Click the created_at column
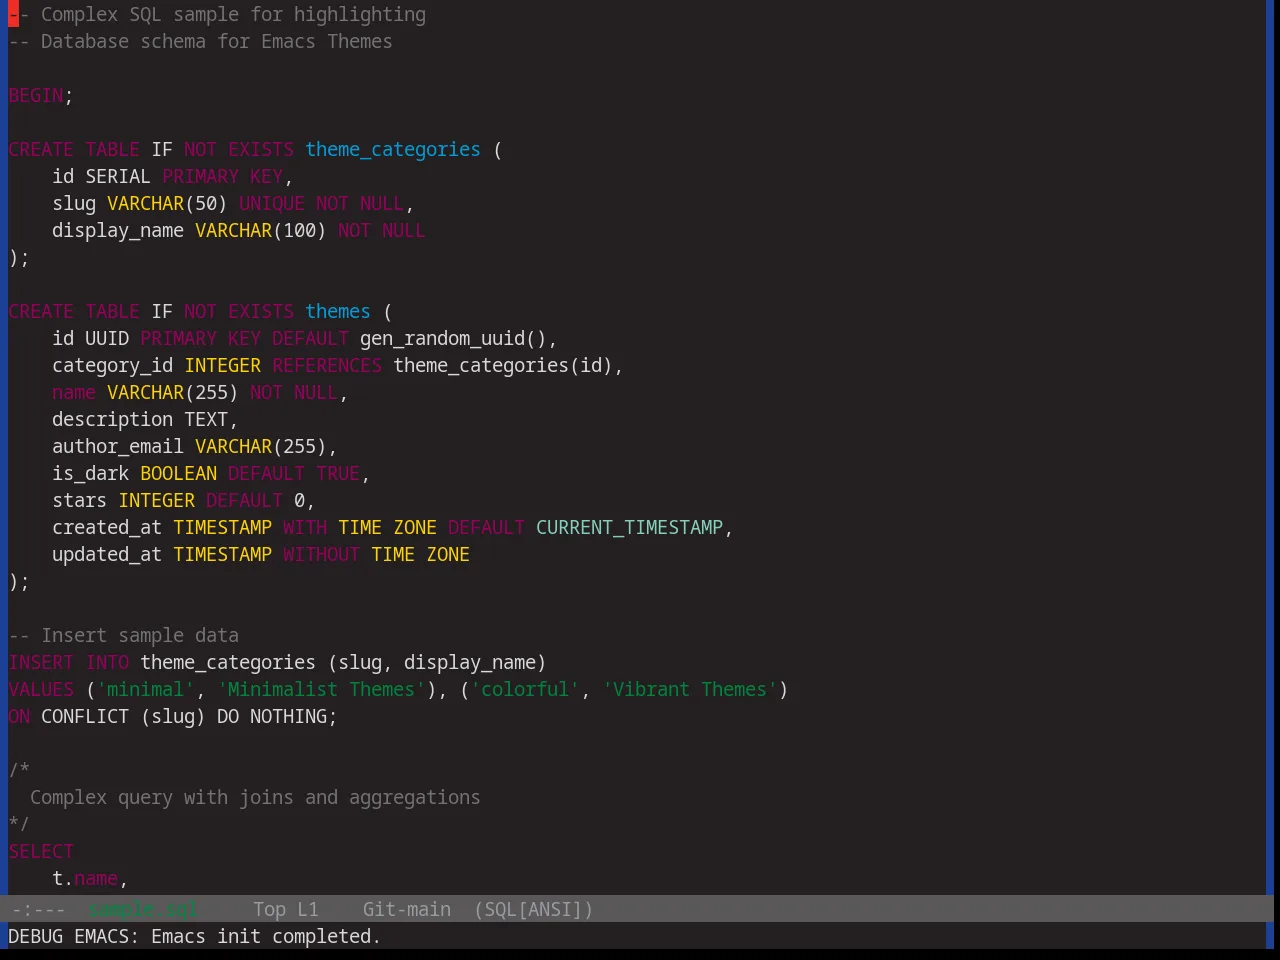The height and width of the screenshot is (960, 1280). tap(107, 528)
